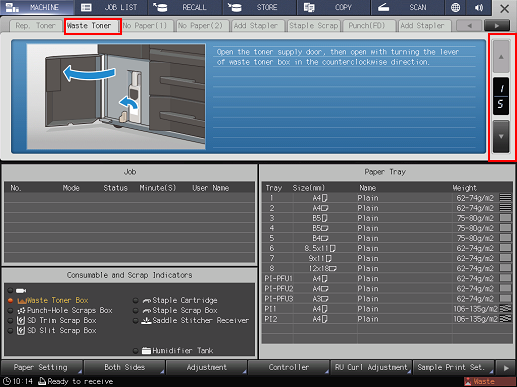Select tray 3 row B5 Plain
The width and height of the screenshot is (517, 387).
point(387,218)
